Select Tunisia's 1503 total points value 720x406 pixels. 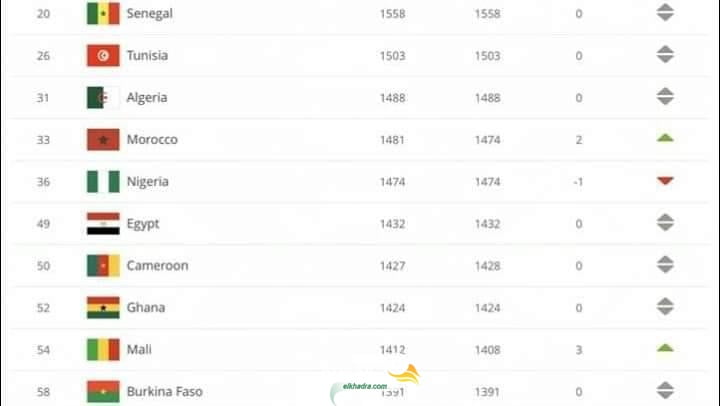coord(393,56)
